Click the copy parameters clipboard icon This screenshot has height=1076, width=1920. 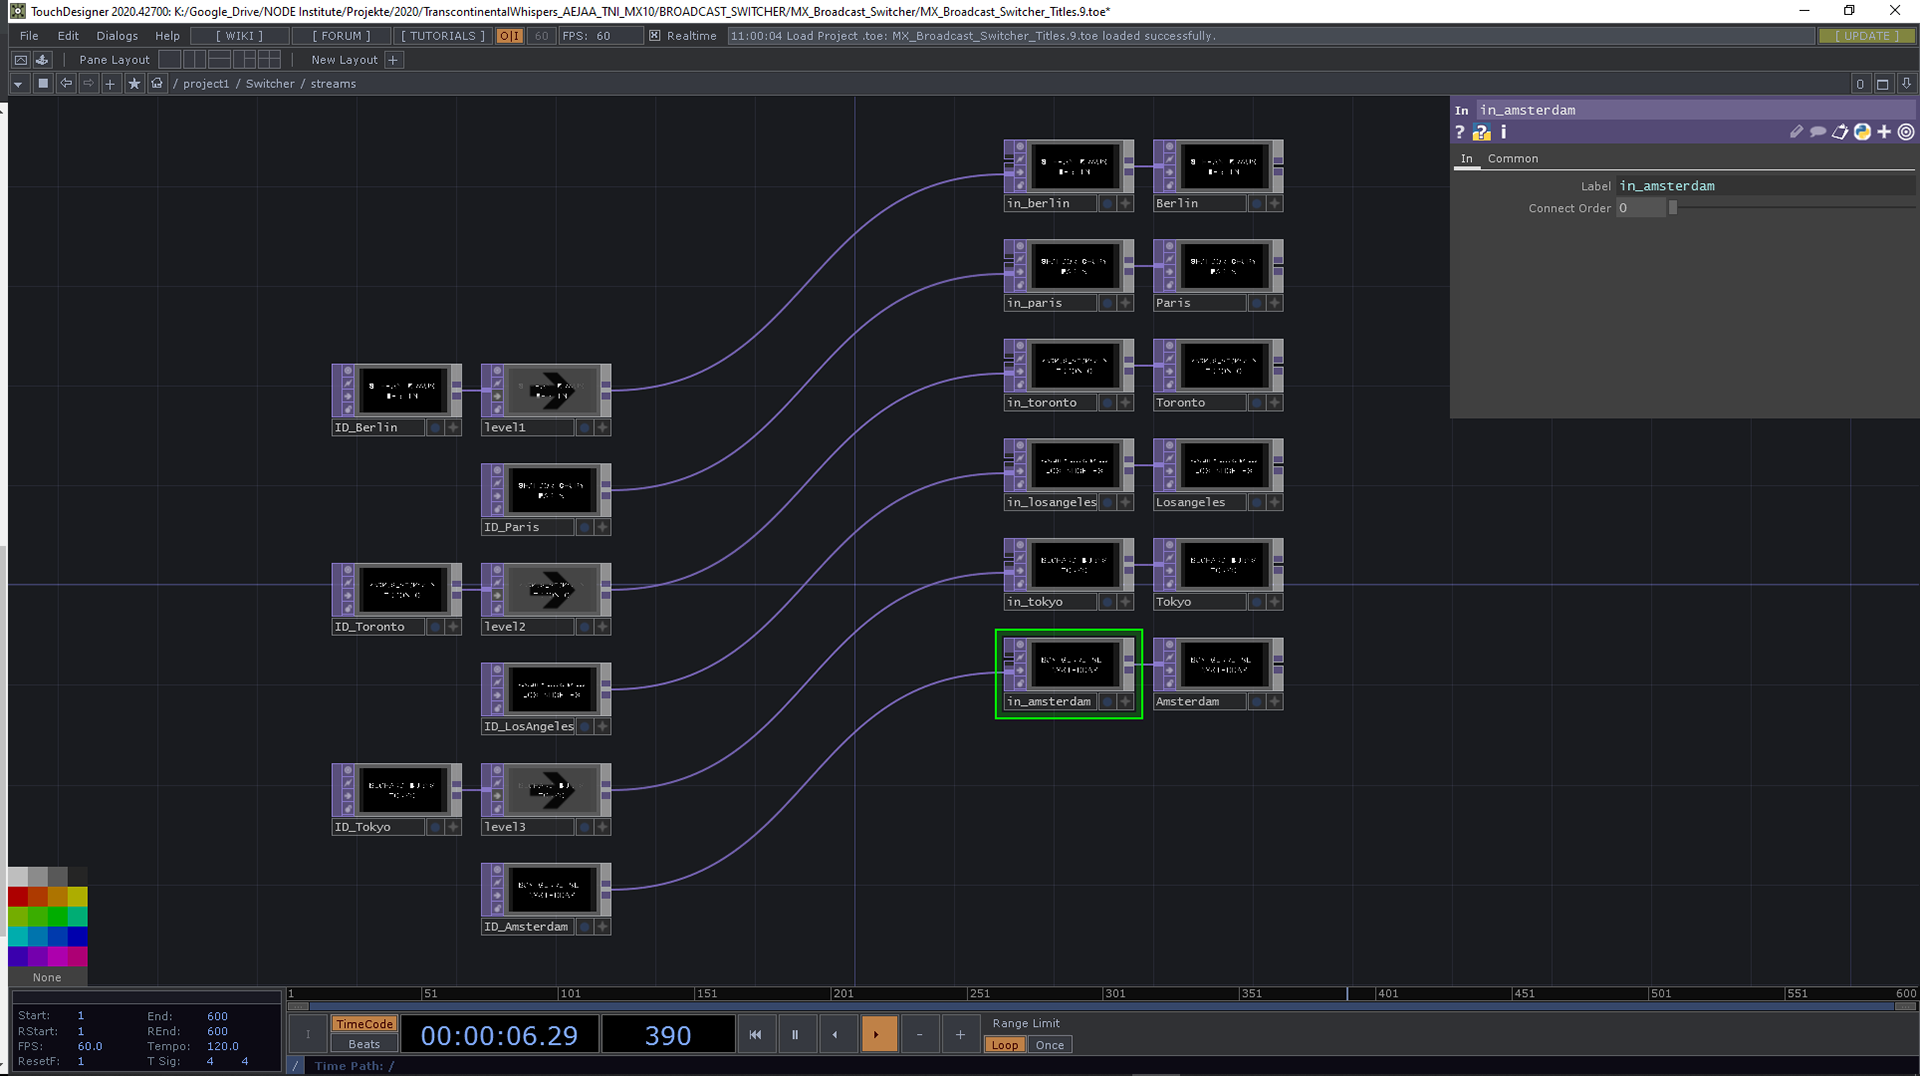click(x=1840, y=132)
